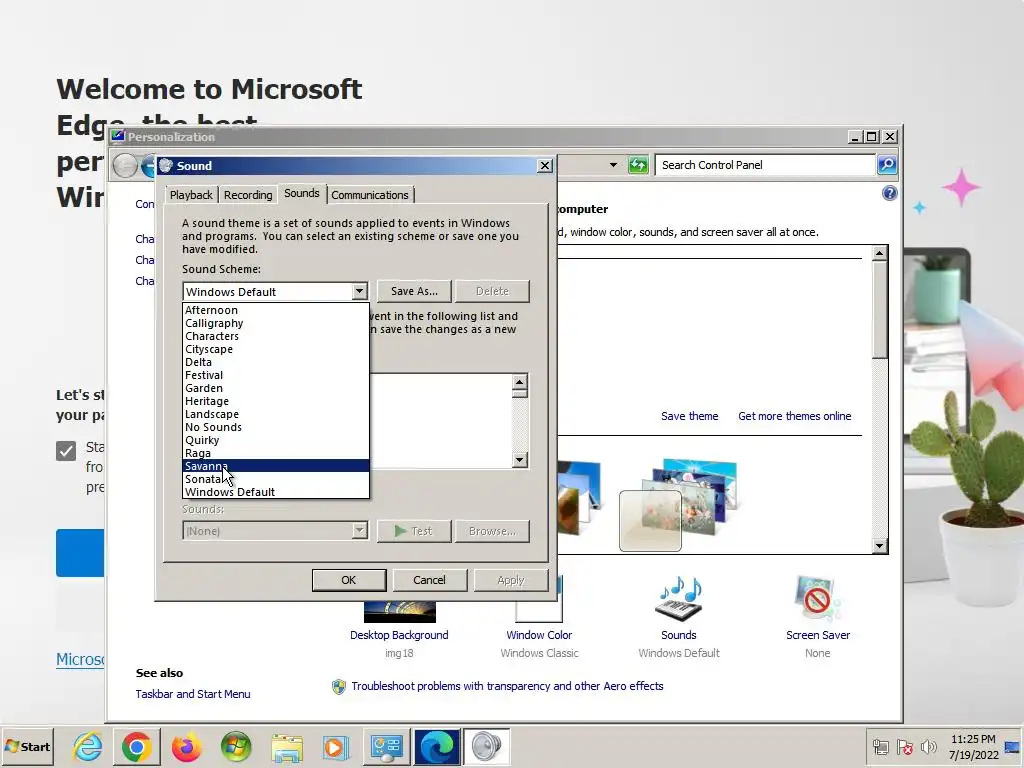Pick Raga from scheme list

click(x=276, y=453)
